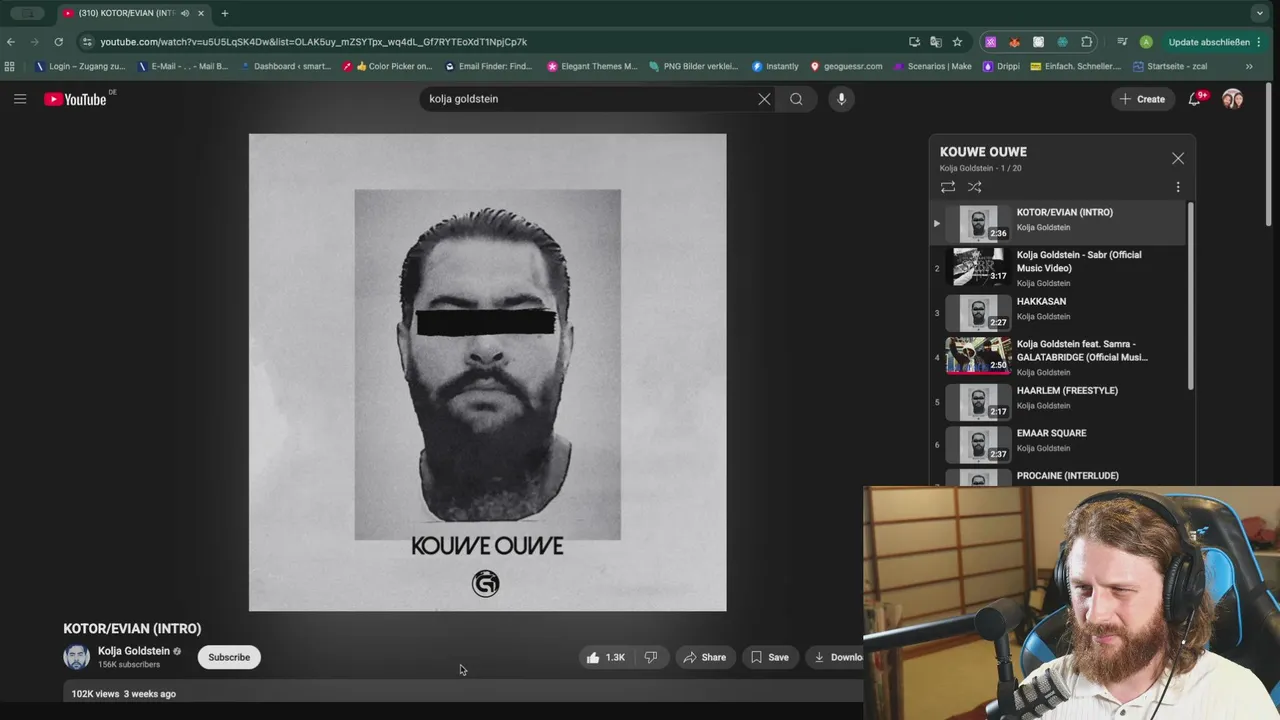
Task: Open the Kolja Goldstein channel name link
Action: [x=133, y=651]
